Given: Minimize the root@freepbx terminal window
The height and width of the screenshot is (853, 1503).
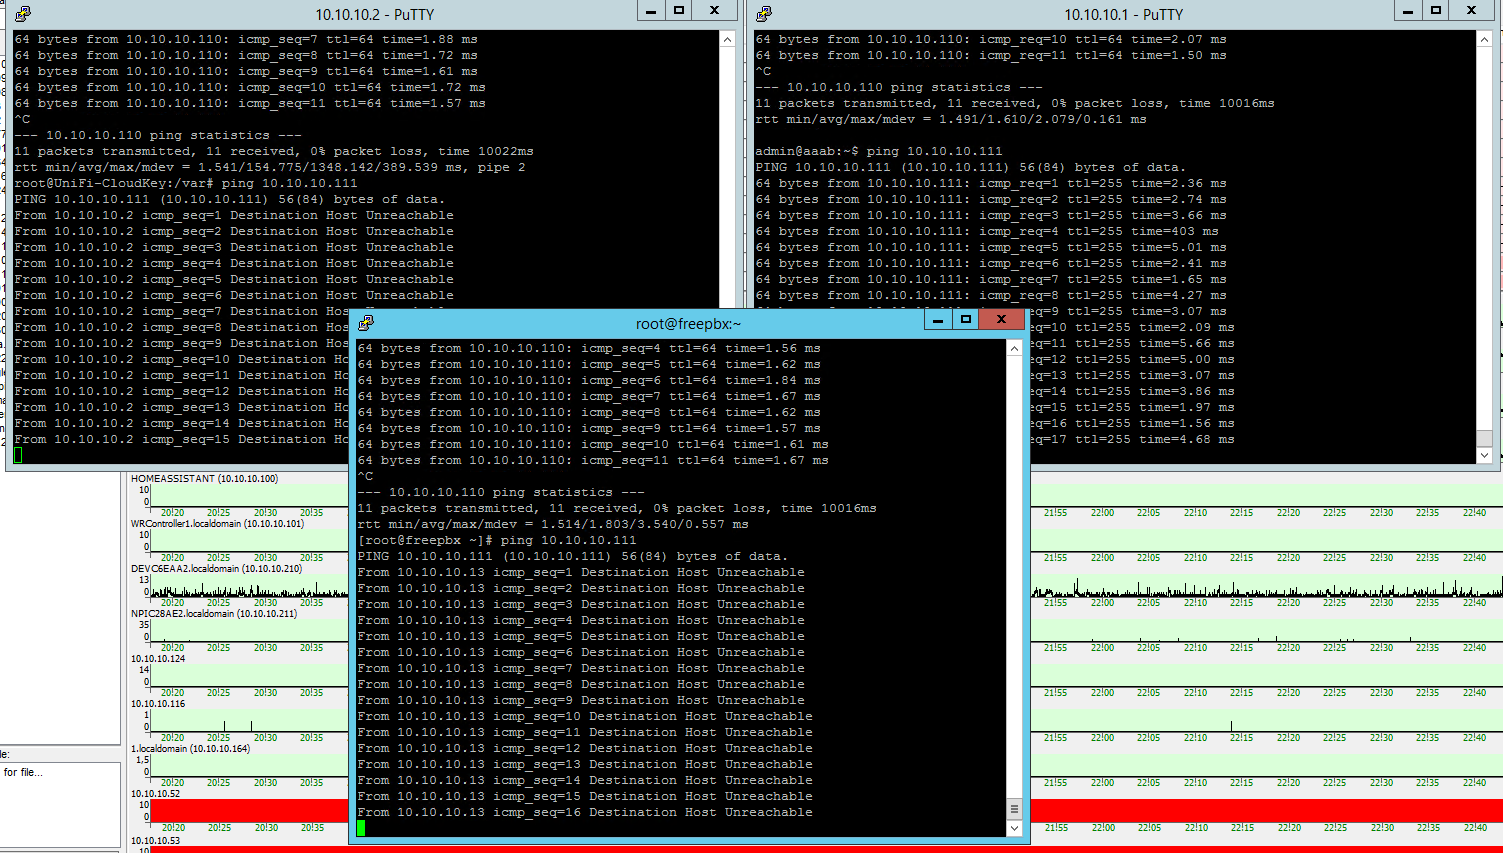Looking at the screenshot, I should [938, 320].
